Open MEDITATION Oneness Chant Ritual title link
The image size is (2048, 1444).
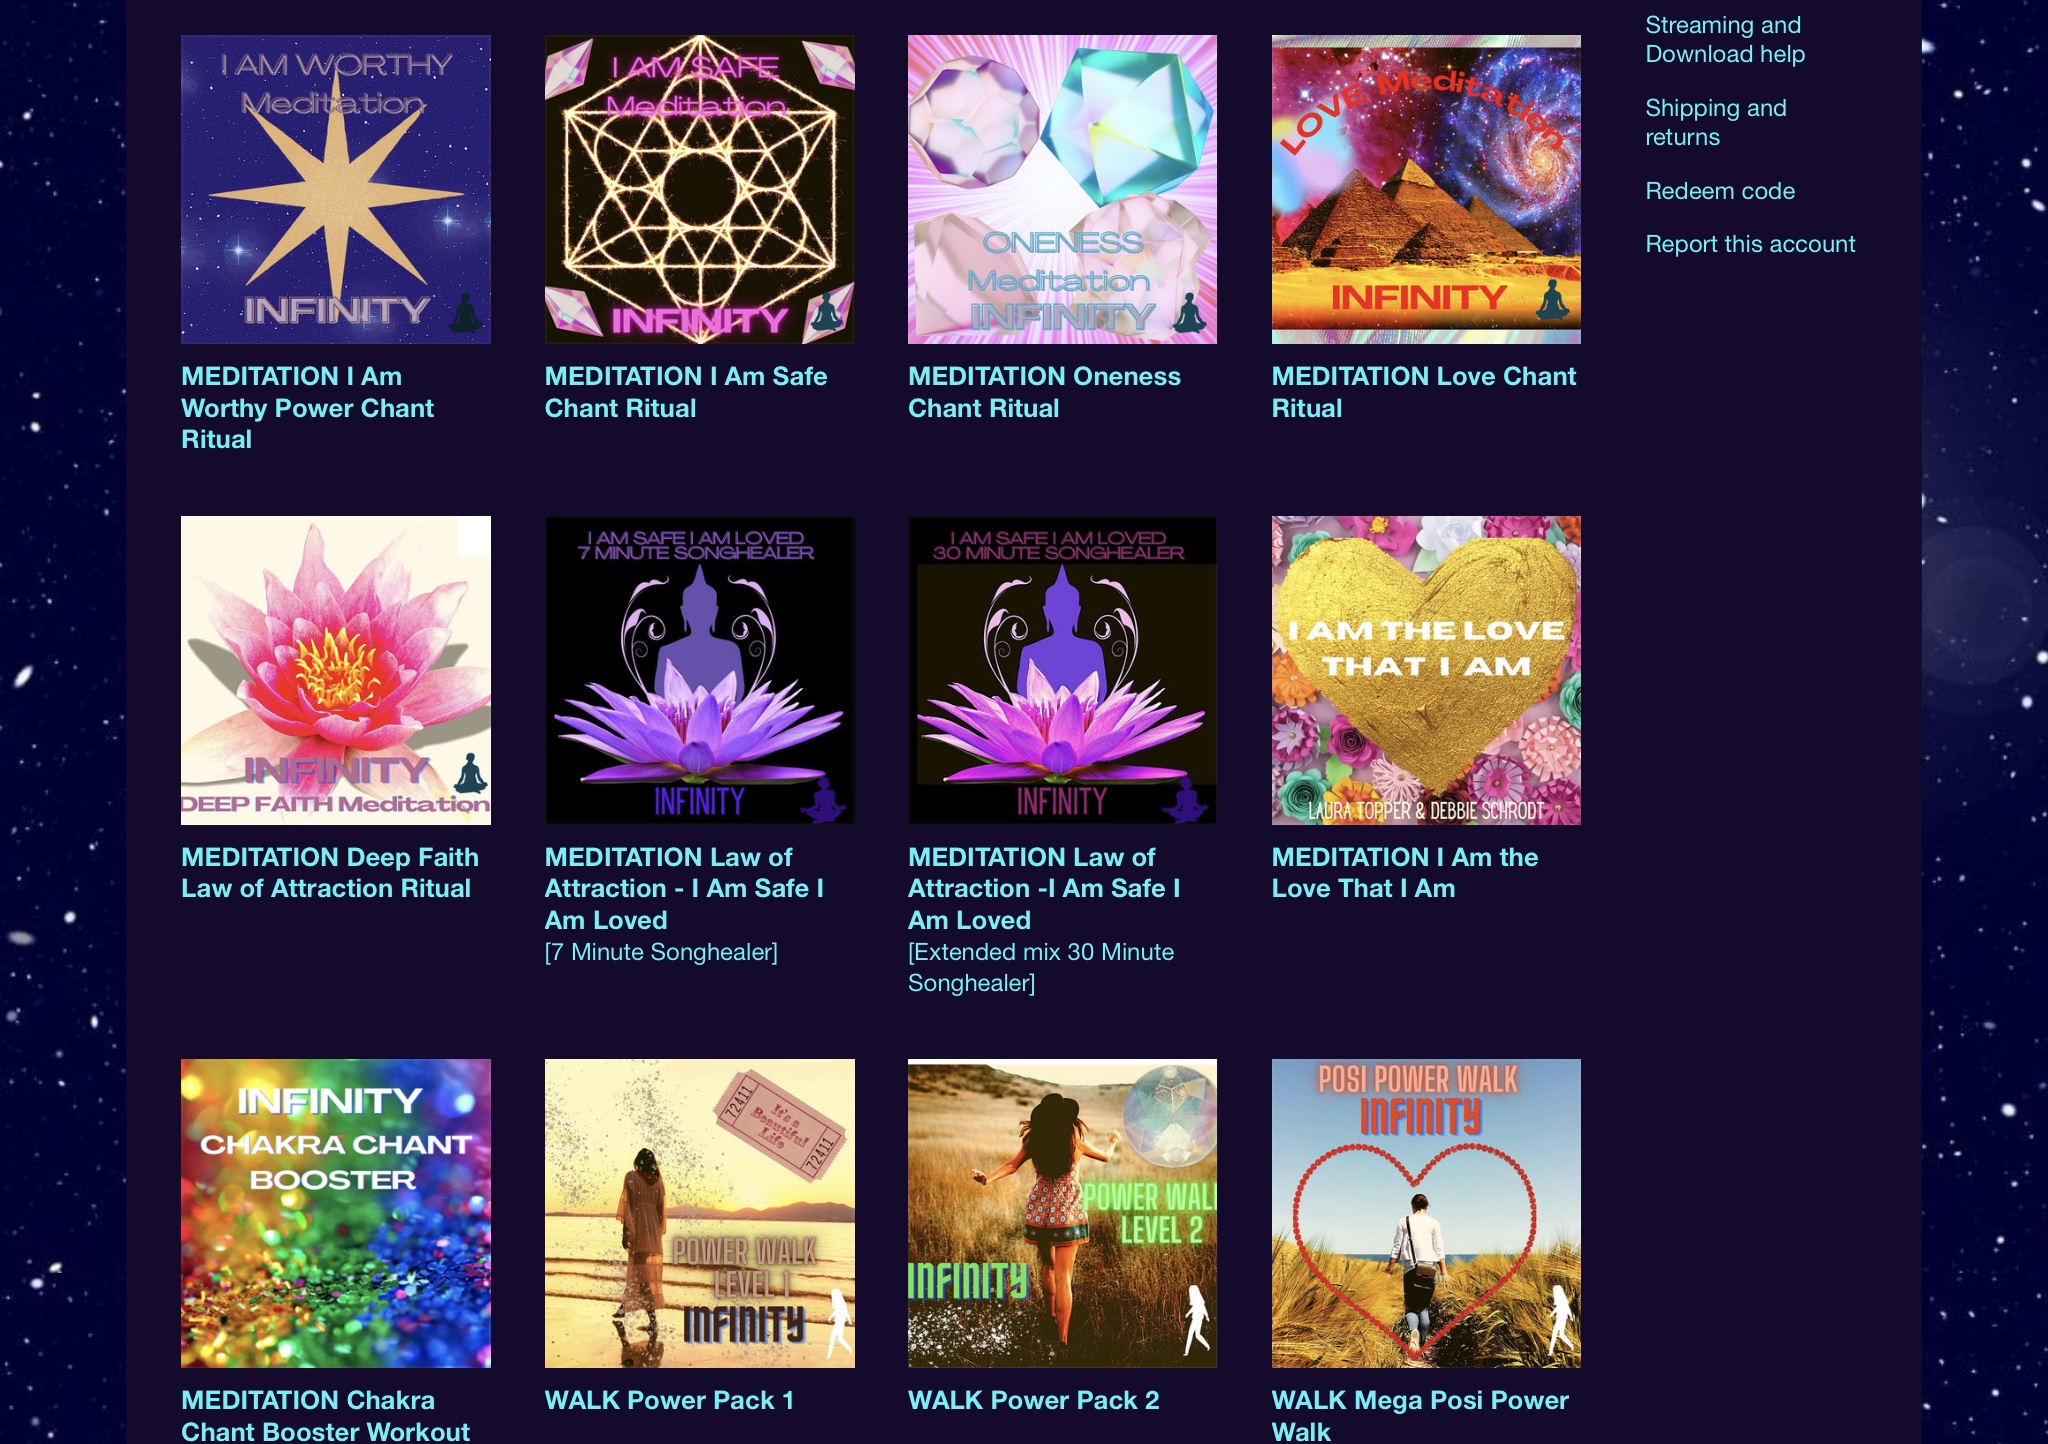(1044, 392)
